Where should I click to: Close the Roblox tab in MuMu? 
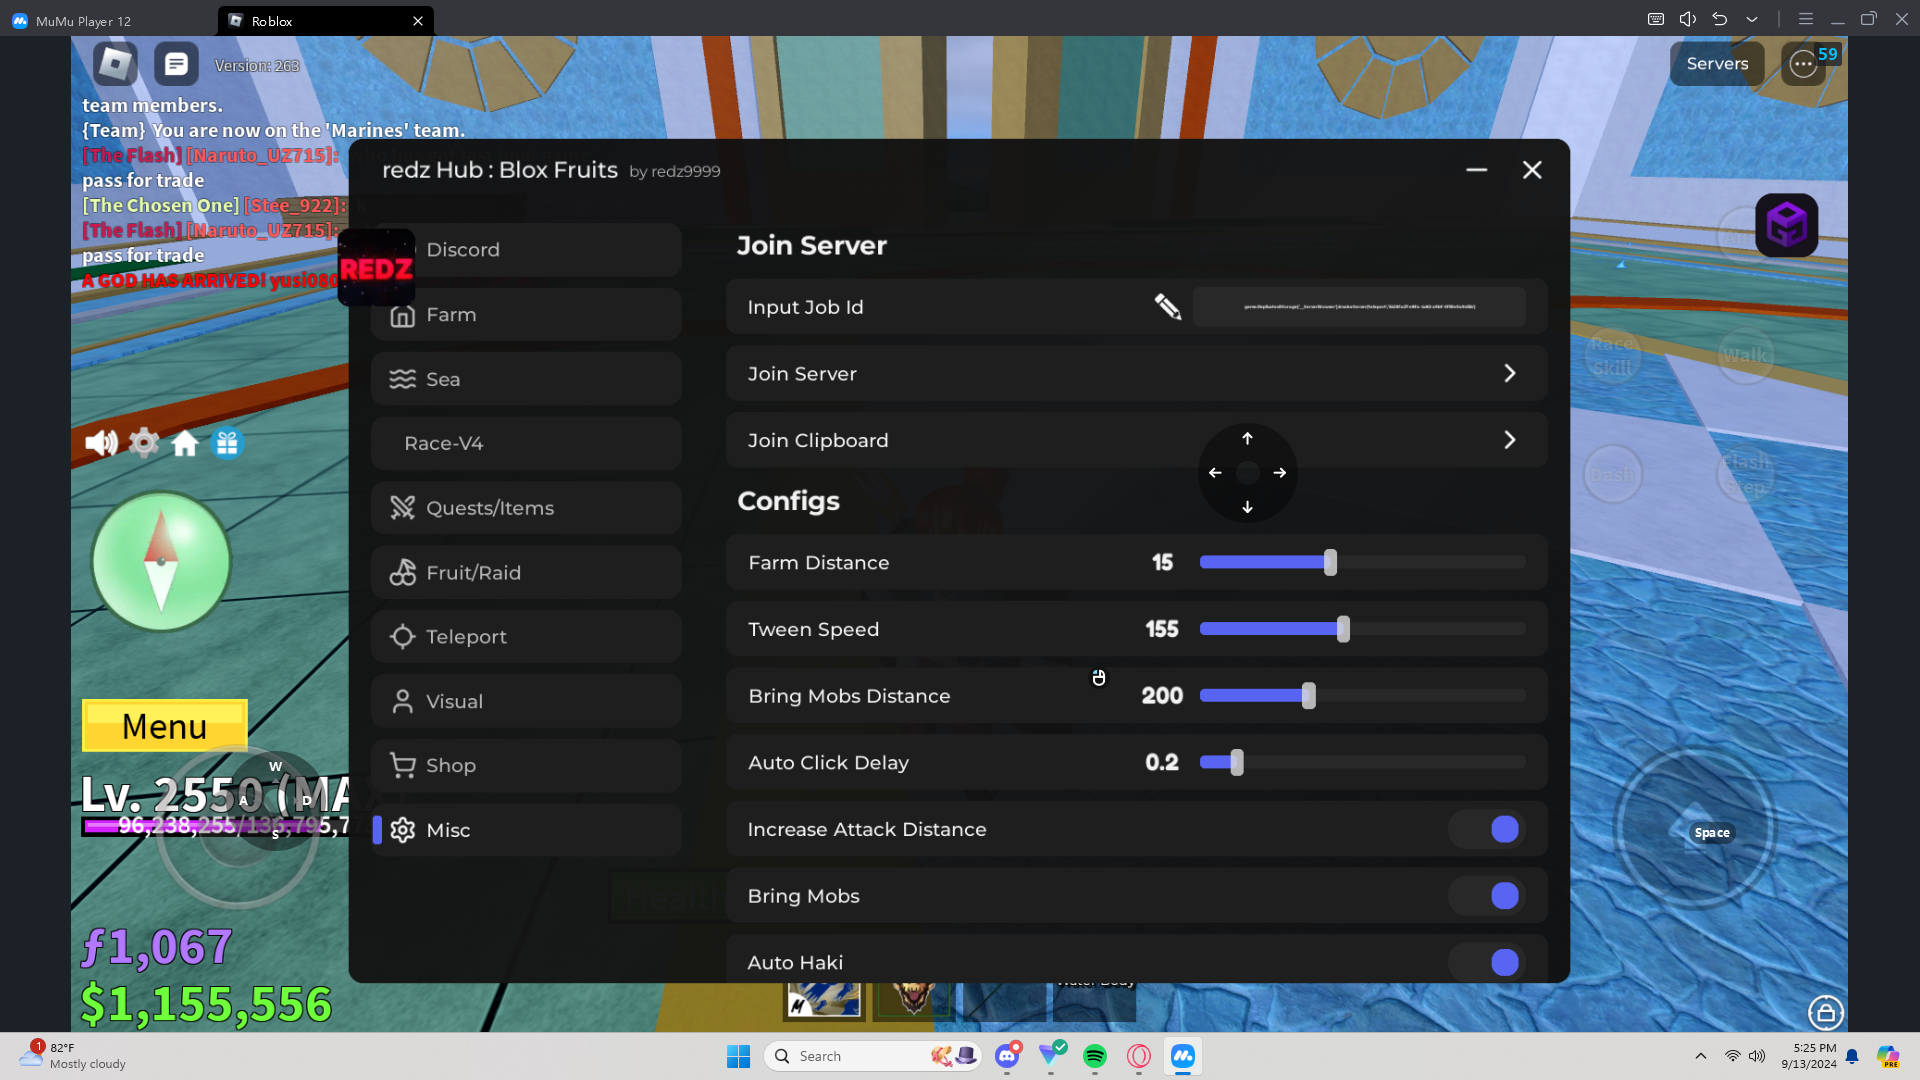418,21
